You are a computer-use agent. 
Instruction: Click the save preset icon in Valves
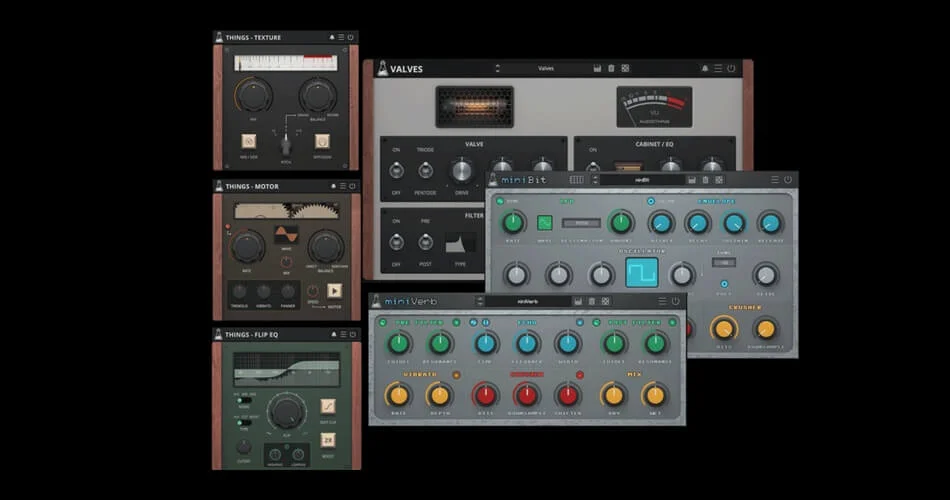[597, 68]
